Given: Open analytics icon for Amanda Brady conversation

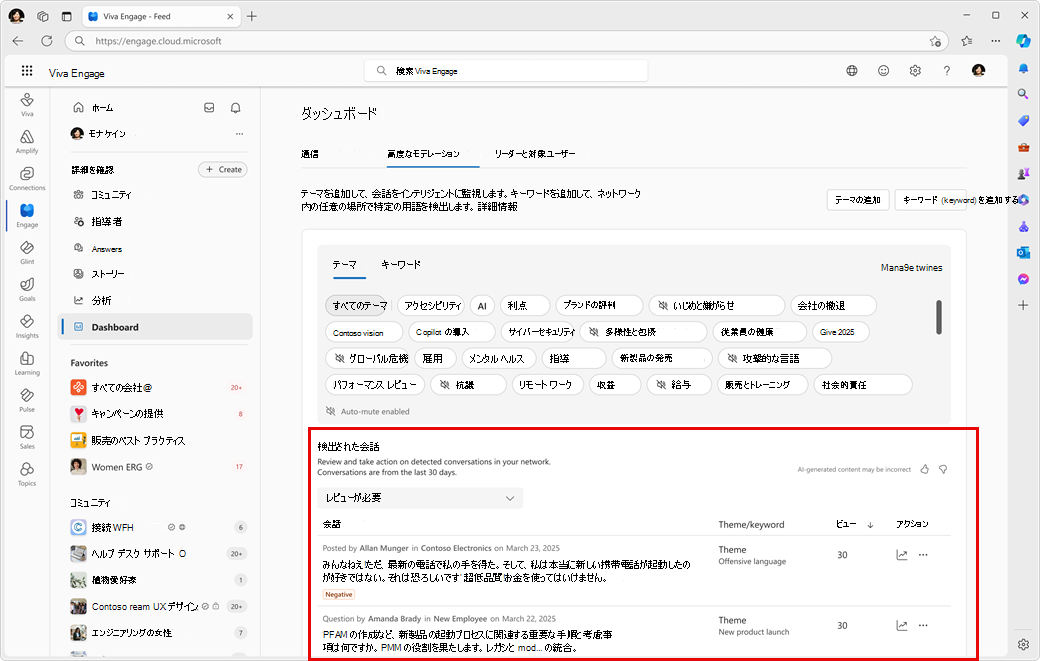Looking at the screenshot, I should (x=902, y=625).
